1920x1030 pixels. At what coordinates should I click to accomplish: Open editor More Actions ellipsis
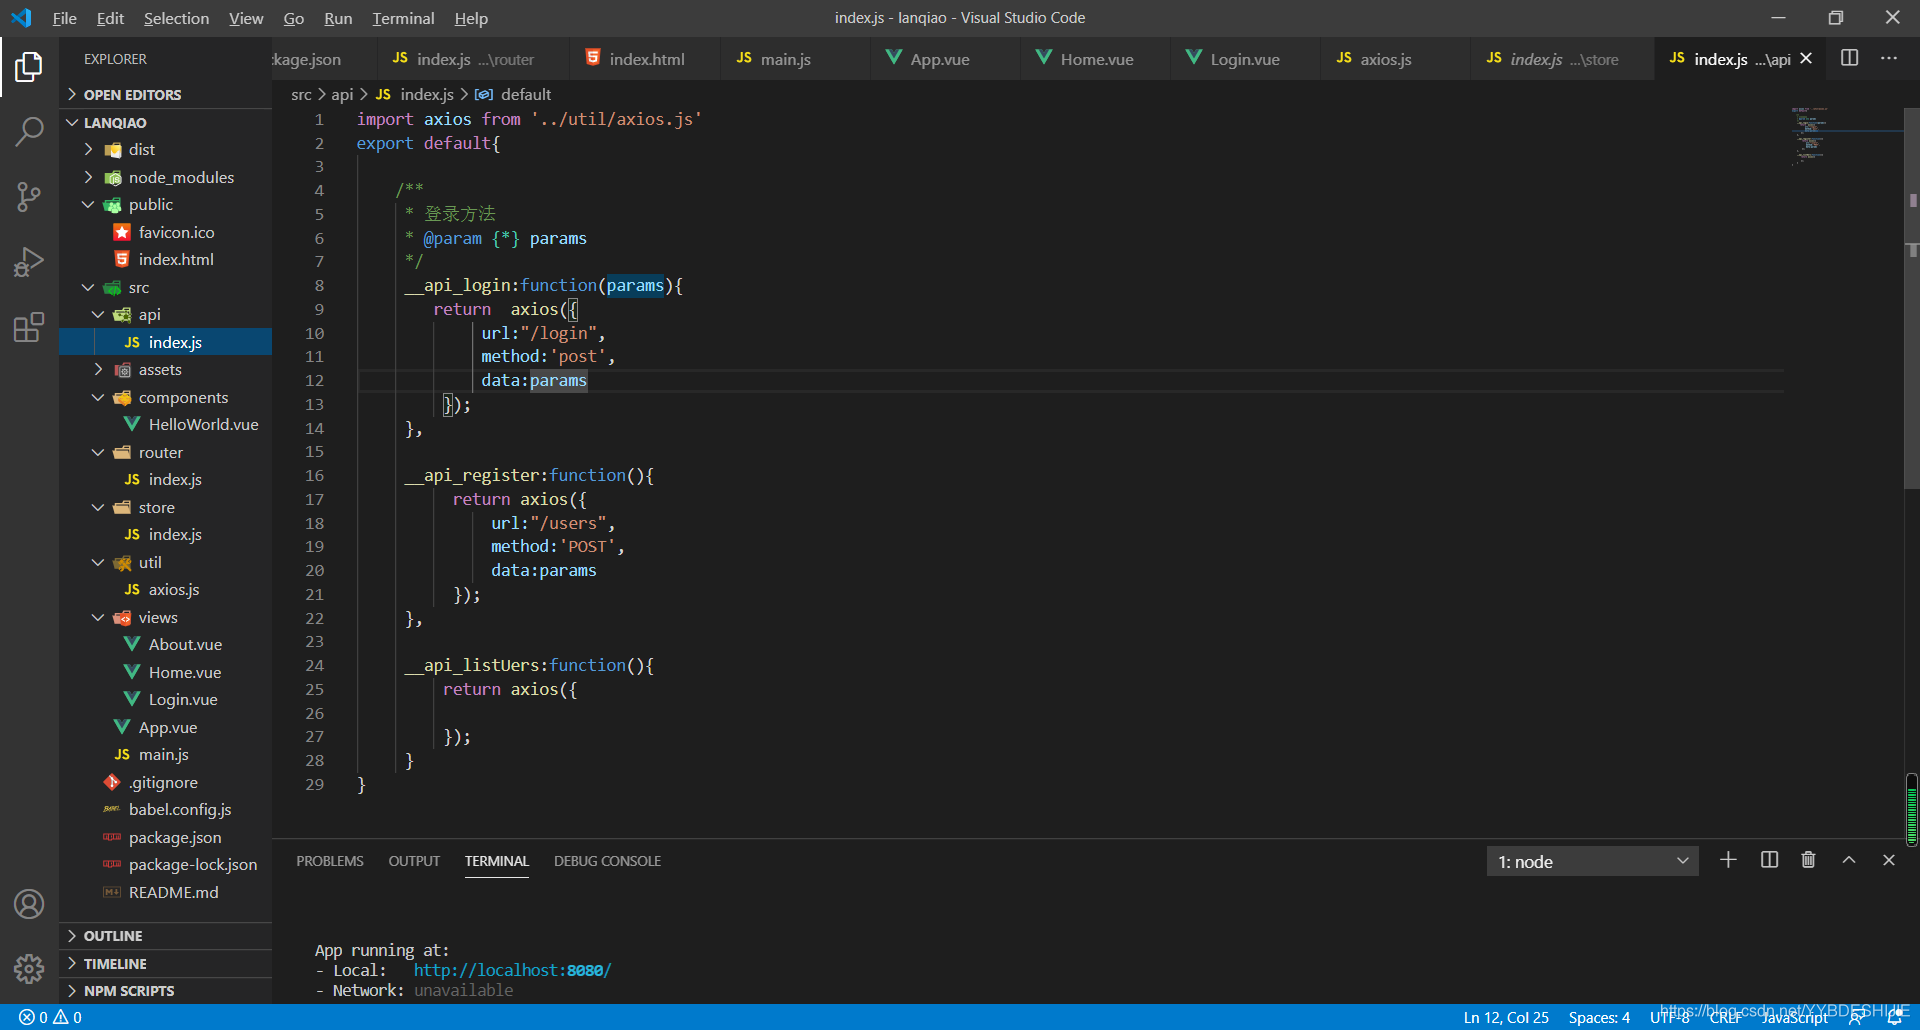1888,58
